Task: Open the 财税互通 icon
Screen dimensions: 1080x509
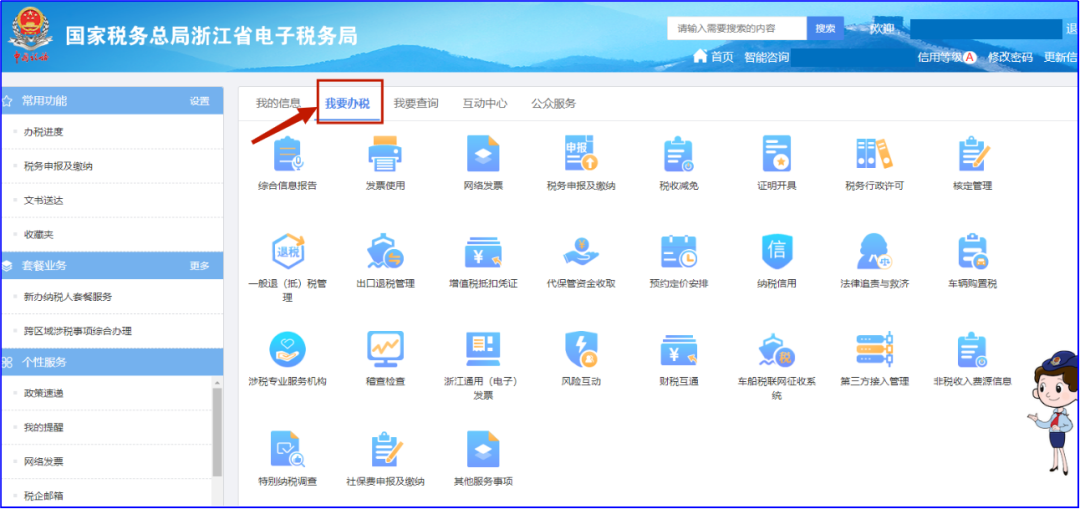Action: (x=678, y=350)
